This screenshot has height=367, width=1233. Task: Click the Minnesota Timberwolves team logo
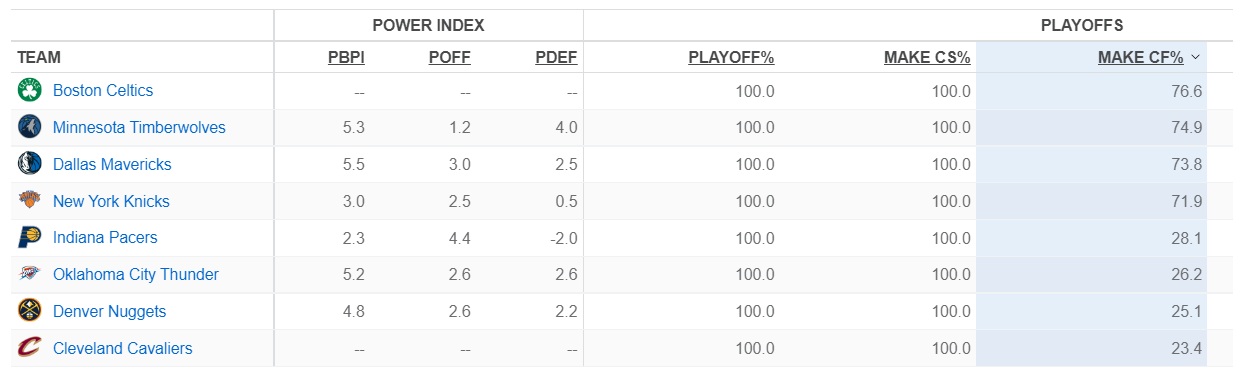click(x=29, y=127)
